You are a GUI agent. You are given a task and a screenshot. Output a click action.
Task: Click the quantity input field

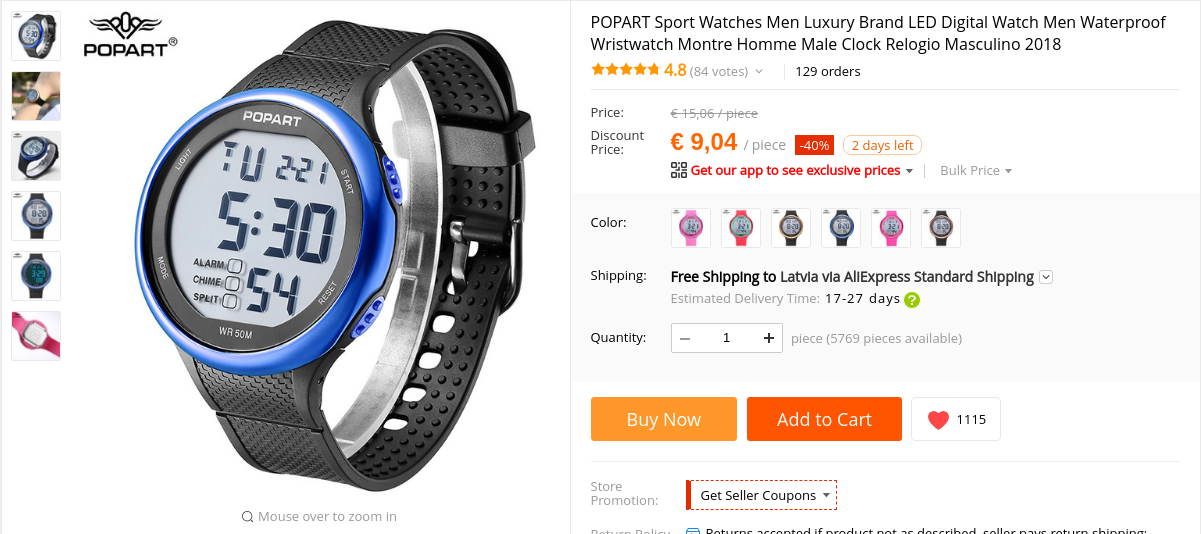coord(727,338)
